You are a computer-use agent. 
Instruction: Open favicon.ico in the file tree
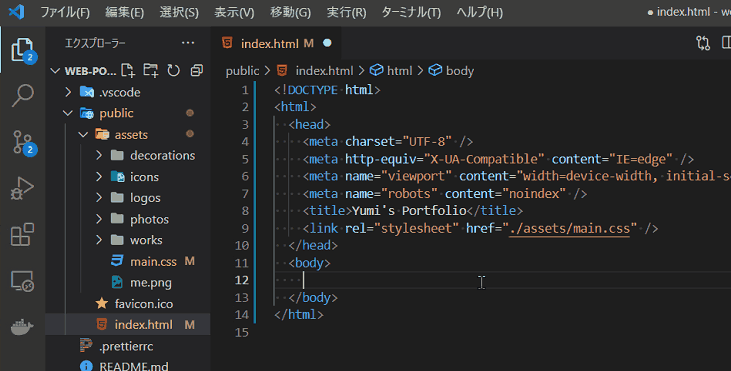(x=144, y=304)
